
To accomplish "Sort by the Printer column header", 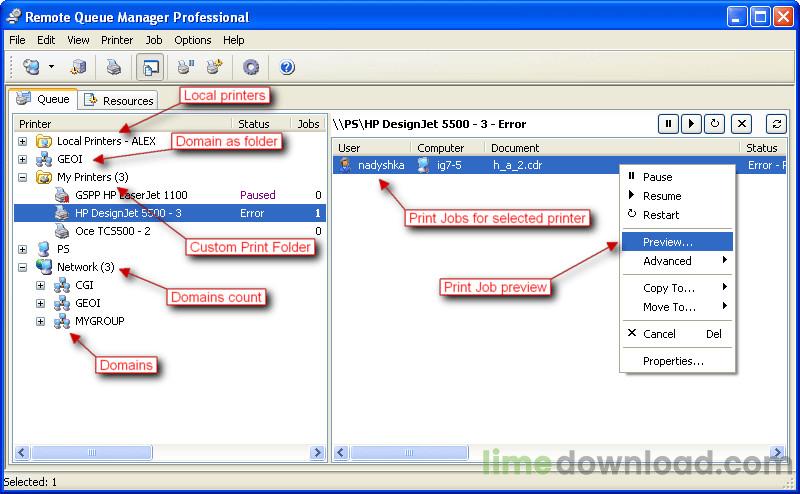I will click(123, 124).
